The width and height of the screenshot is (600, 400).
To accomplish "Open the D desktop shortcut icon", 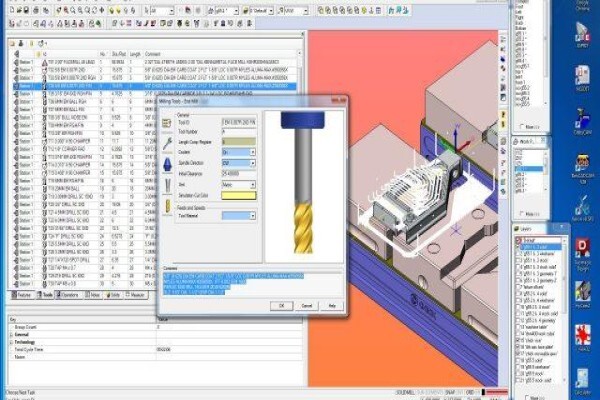I will [x=583, y=249].
